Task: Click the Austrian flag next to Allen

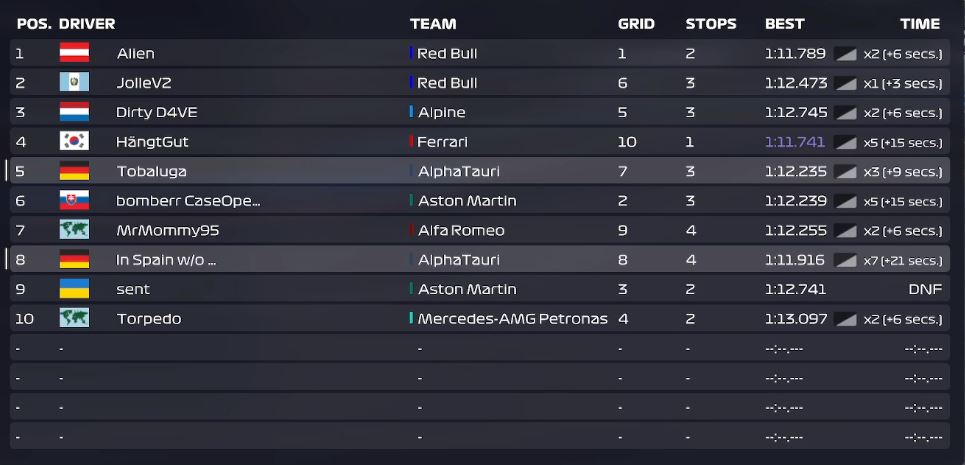Action: pyautogui.click(x=74, y=53)
